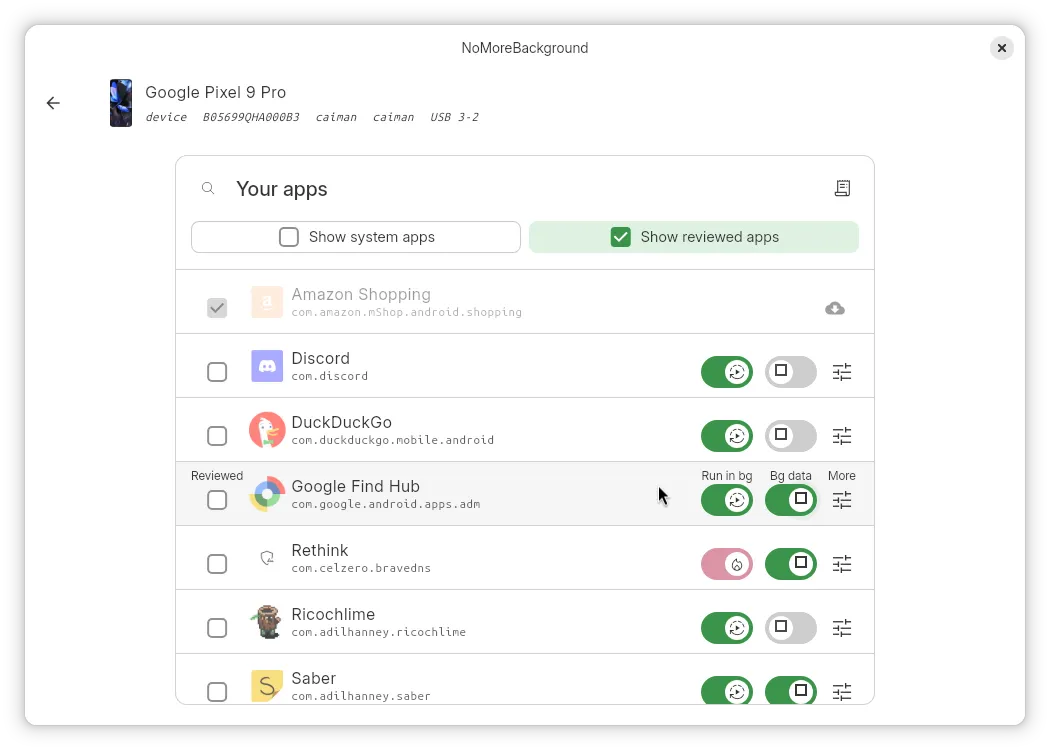Toggle Saber background data switch

click(791, 690)
